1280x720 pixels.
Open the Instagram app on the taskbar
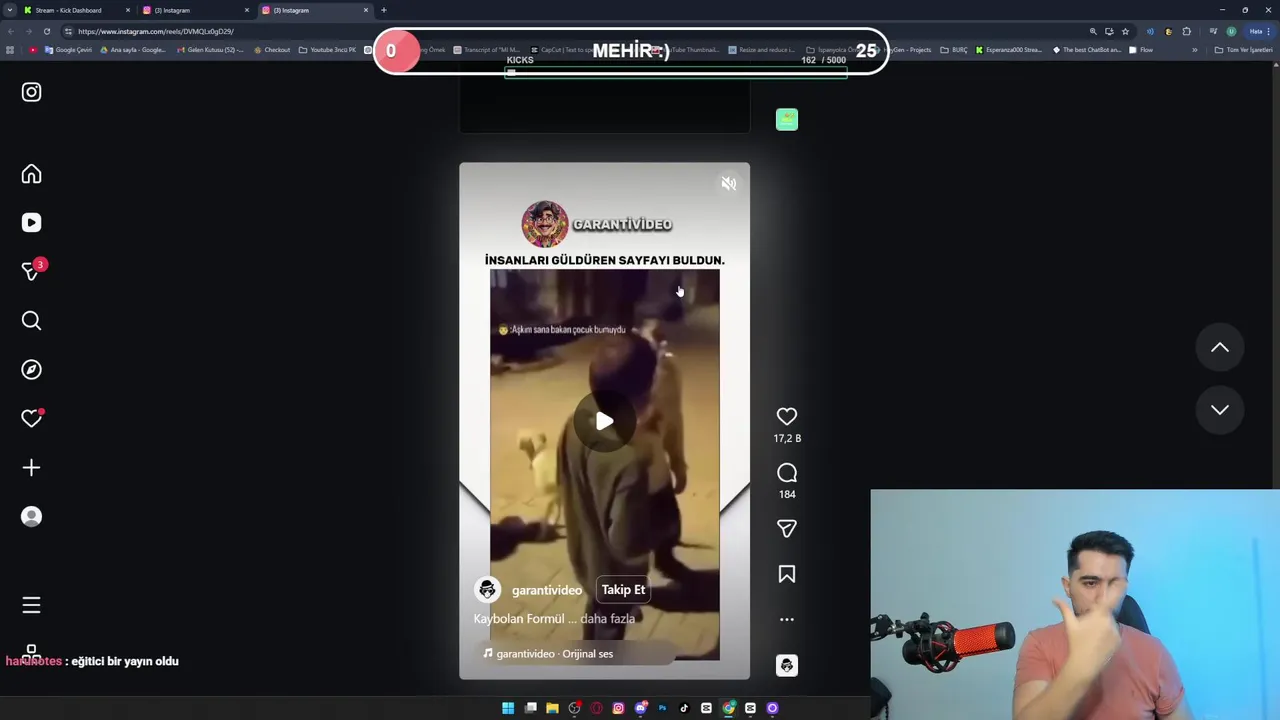[618, 708]
